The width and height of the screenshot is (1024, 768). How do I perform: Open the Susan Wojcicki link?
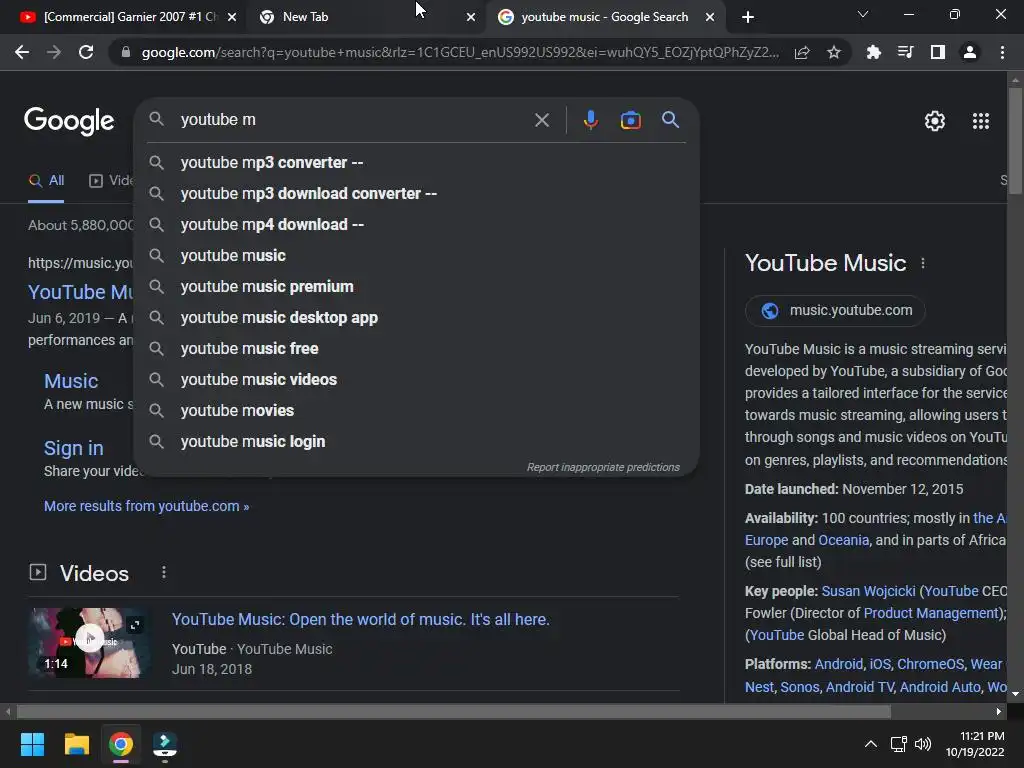click(x=868, y=591)
